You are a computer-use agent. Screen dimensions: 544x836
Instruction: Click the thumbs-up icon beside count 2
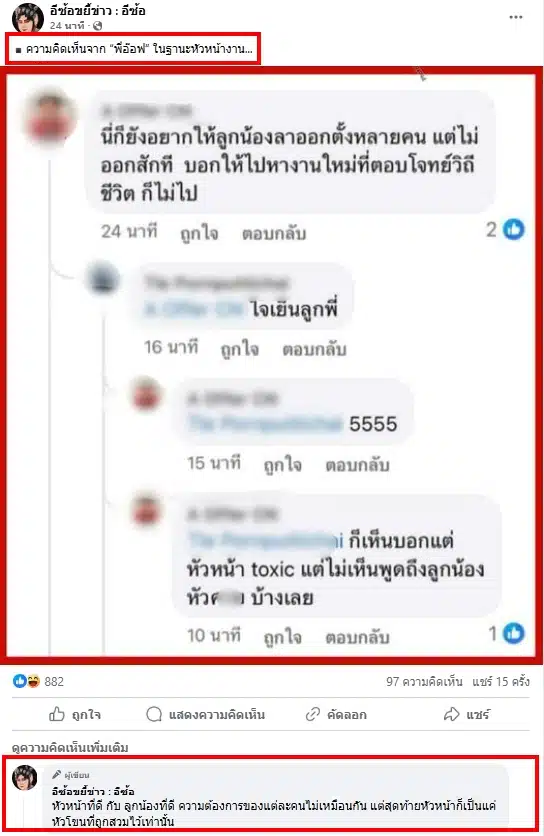coord(514,229)
